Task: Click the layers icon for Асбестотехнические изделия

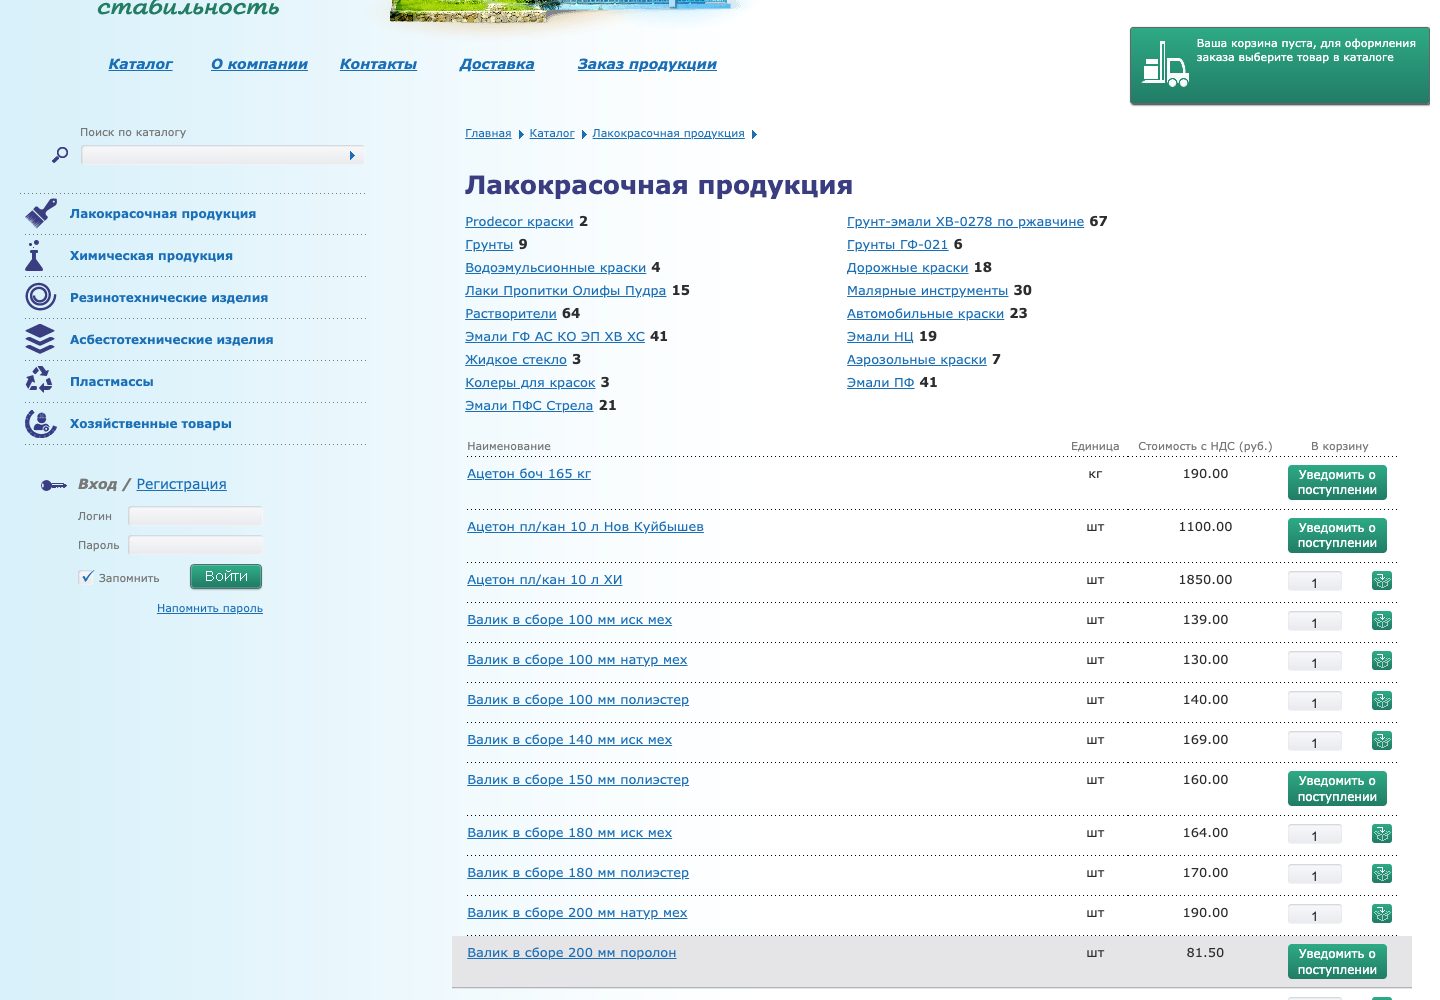Action: pyautogui.click(x=40, y=339)
